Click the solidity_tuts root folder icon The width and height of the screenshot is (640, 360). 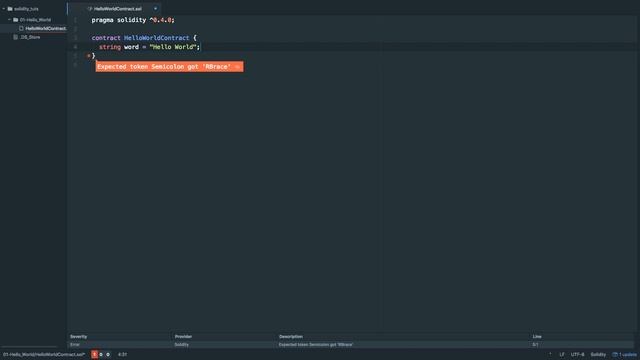click(x=10, y=9)
